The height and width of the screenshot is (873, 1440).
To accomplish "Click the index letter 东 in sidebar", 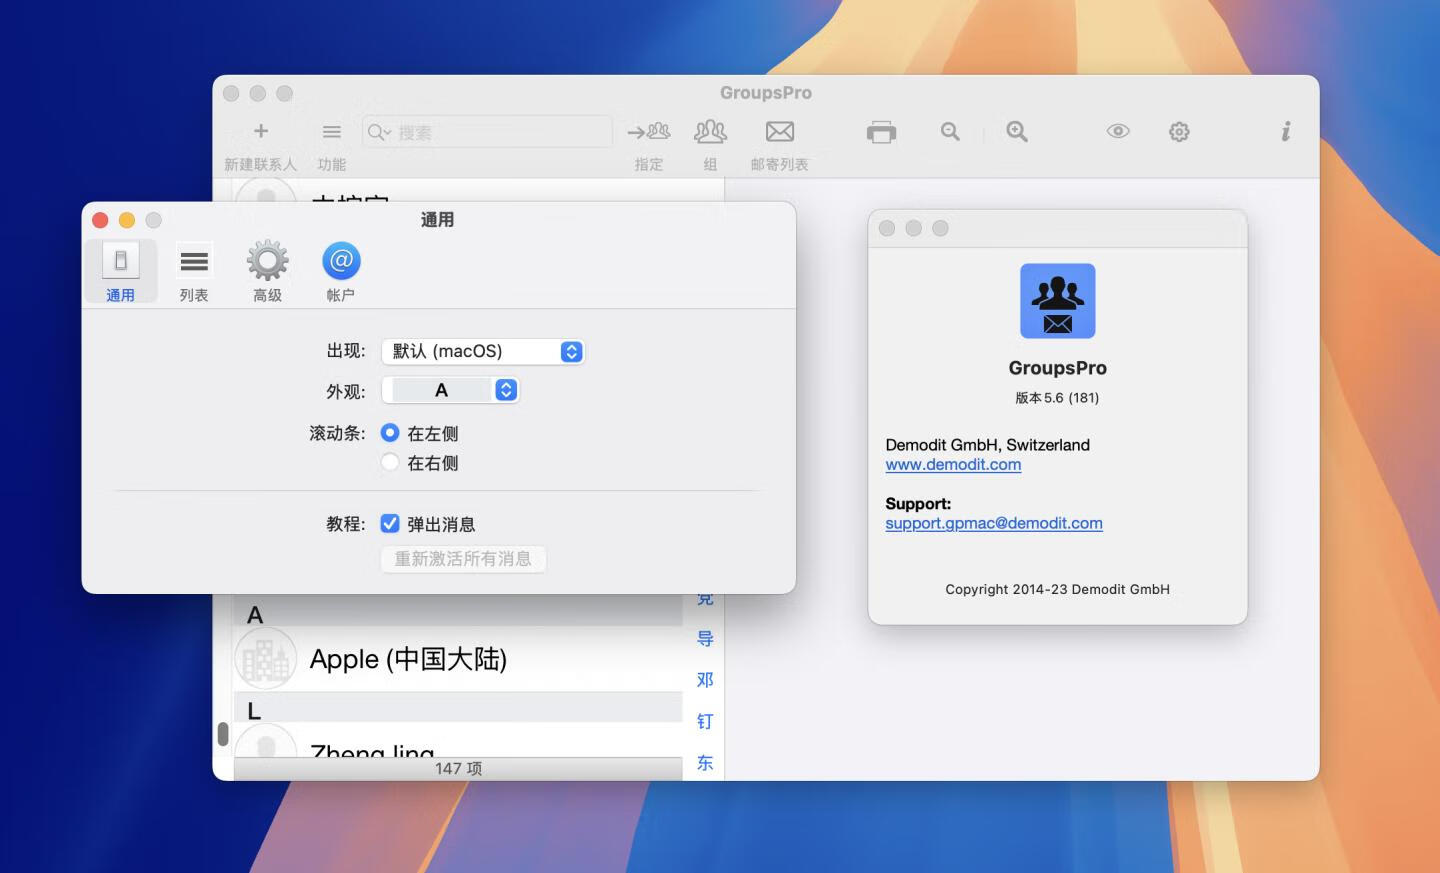I will 705,763.
